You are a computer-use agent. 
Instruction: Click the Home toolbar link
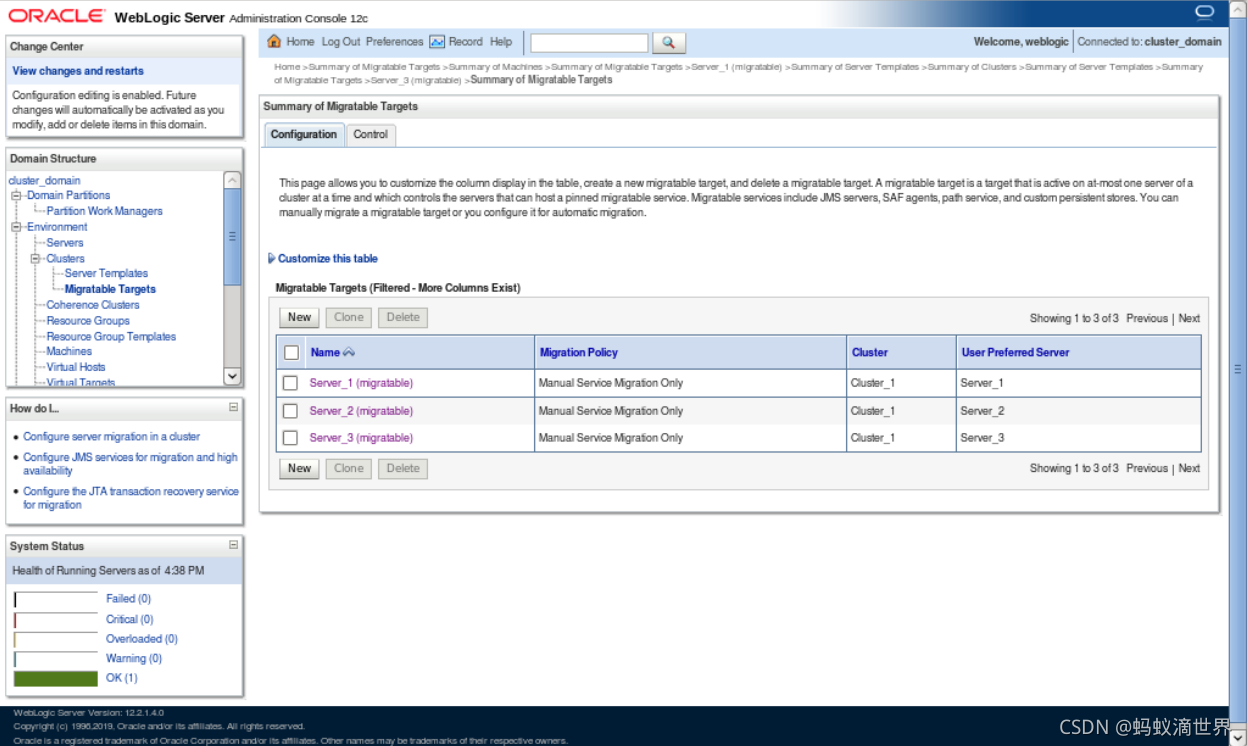point(300,42)
